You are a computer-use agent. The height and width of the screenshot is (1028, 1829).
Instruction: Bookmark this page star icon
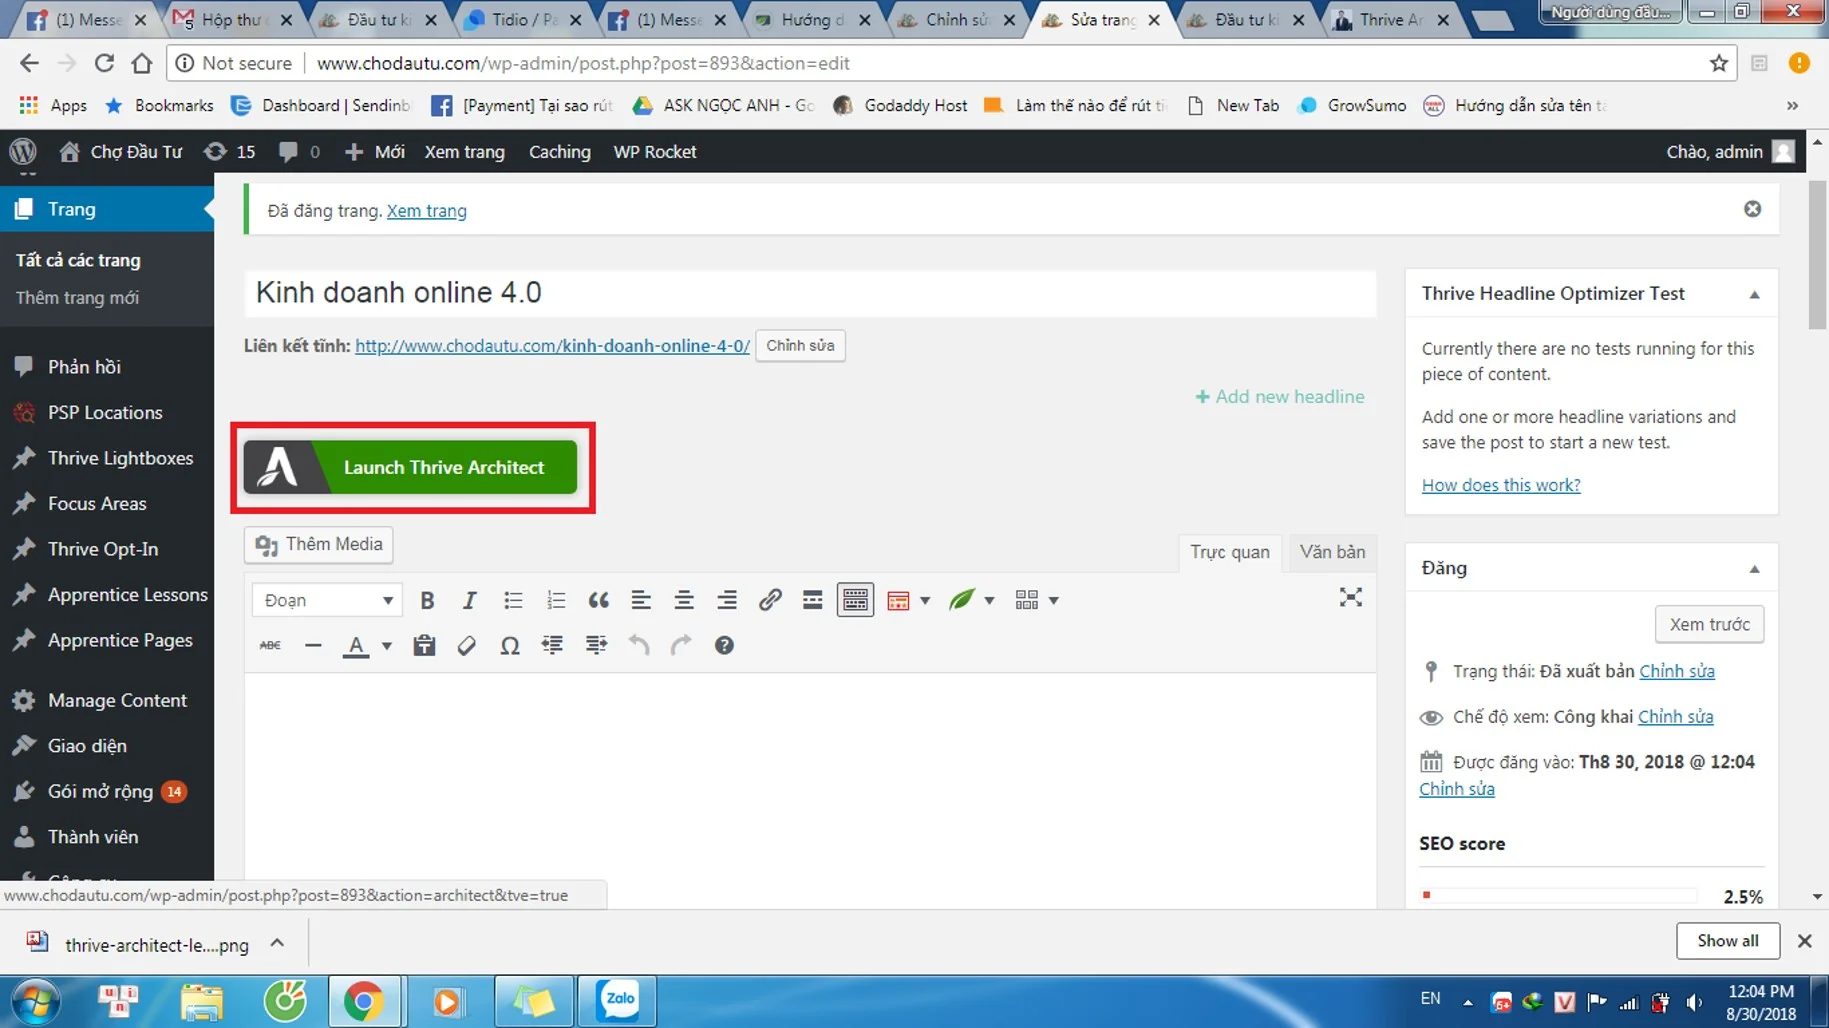1719,63
